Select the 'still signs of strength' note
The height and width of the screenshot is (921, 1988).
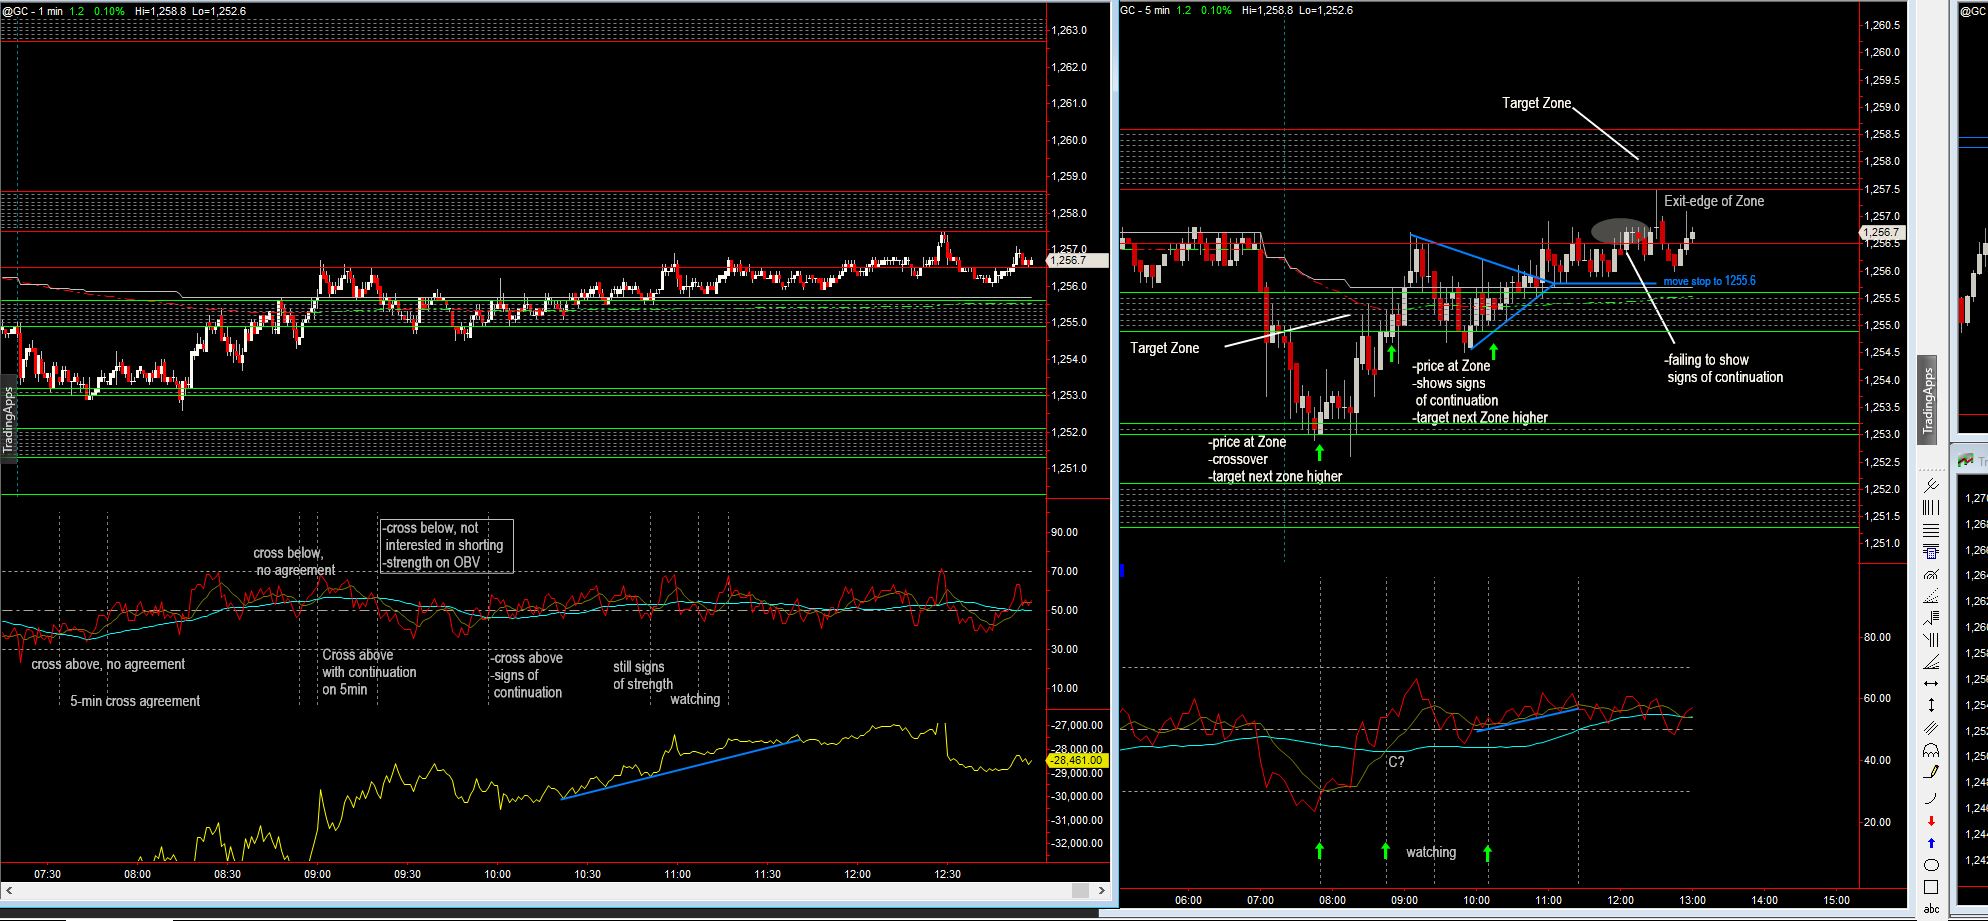click(643, 675)
